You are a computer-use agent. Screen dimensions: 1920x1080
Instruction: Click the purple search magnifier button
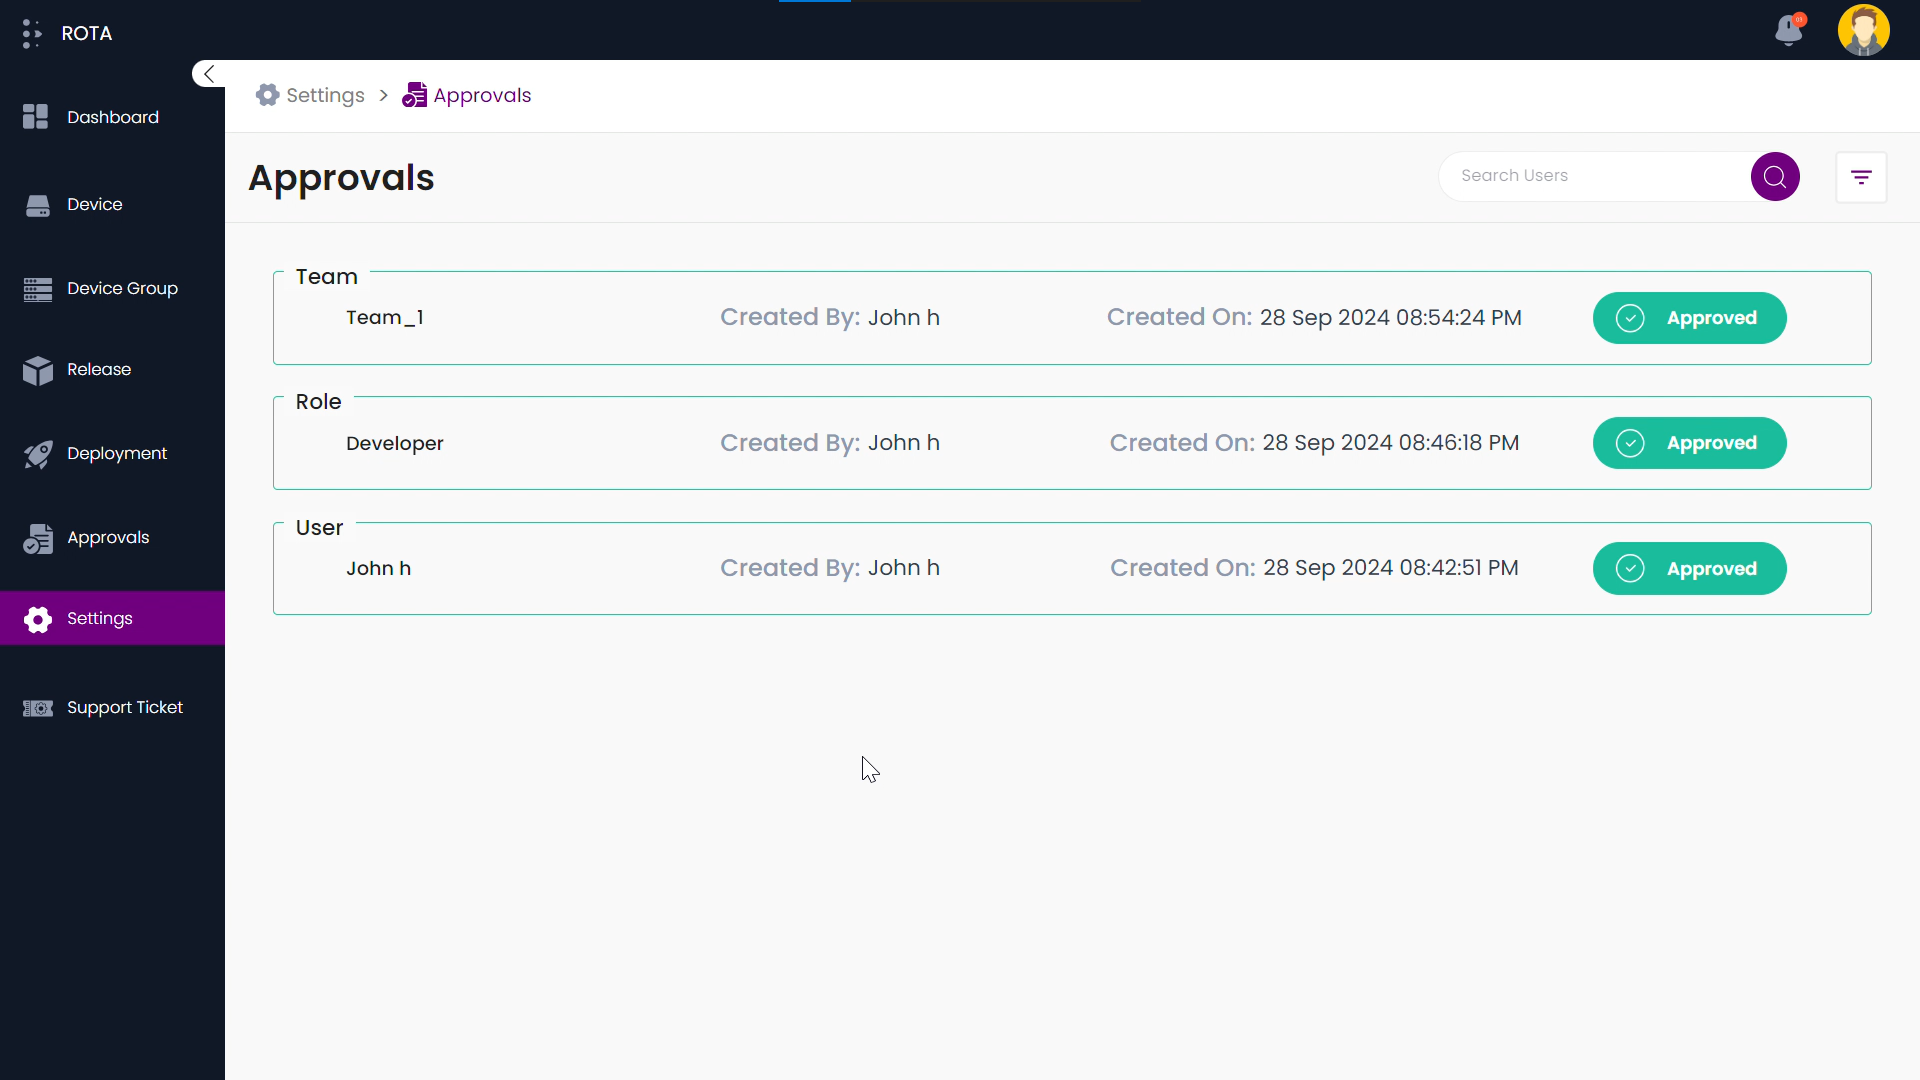click(1775, 177)
